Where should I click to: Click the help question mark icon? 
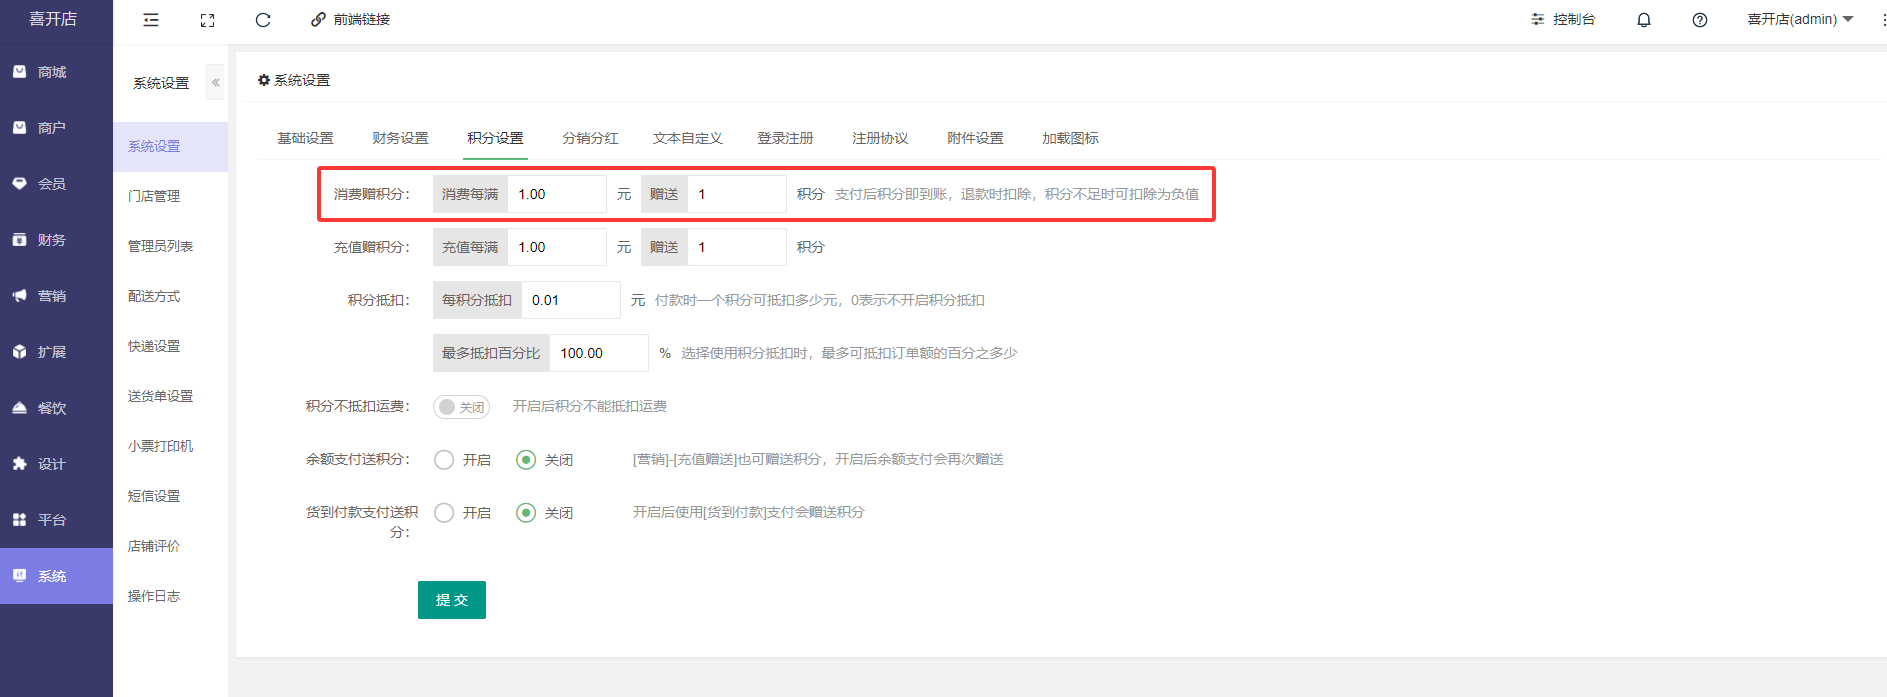tap(1700, 20)
